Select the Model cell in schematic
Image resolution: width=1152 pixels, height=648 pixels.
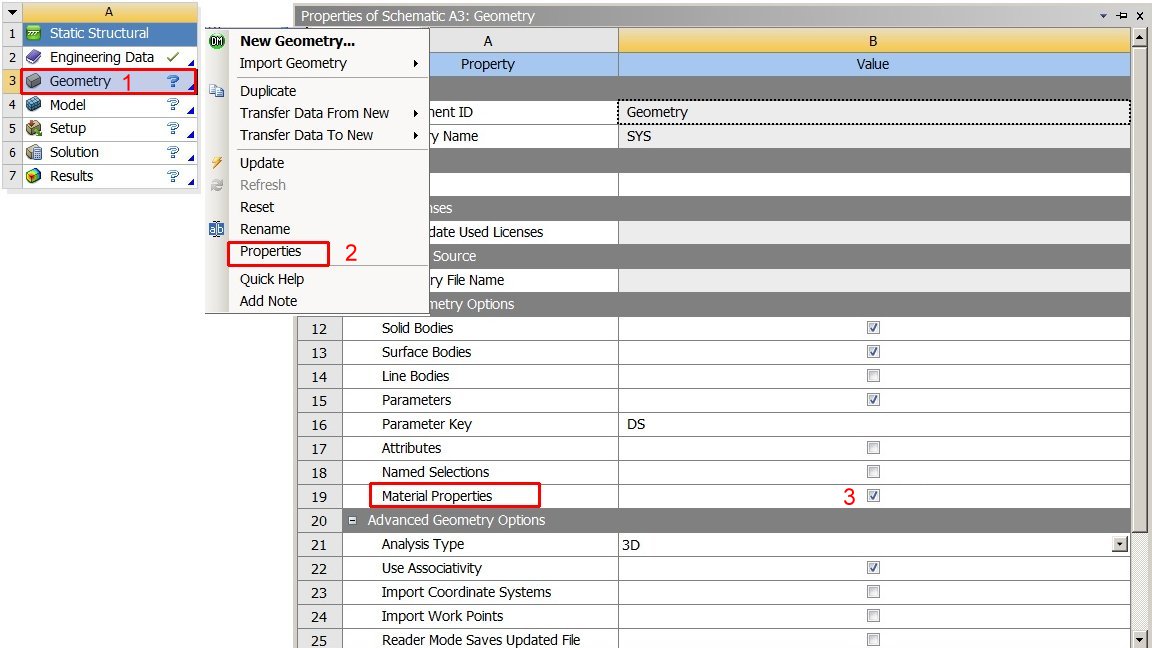coord(109,105)
